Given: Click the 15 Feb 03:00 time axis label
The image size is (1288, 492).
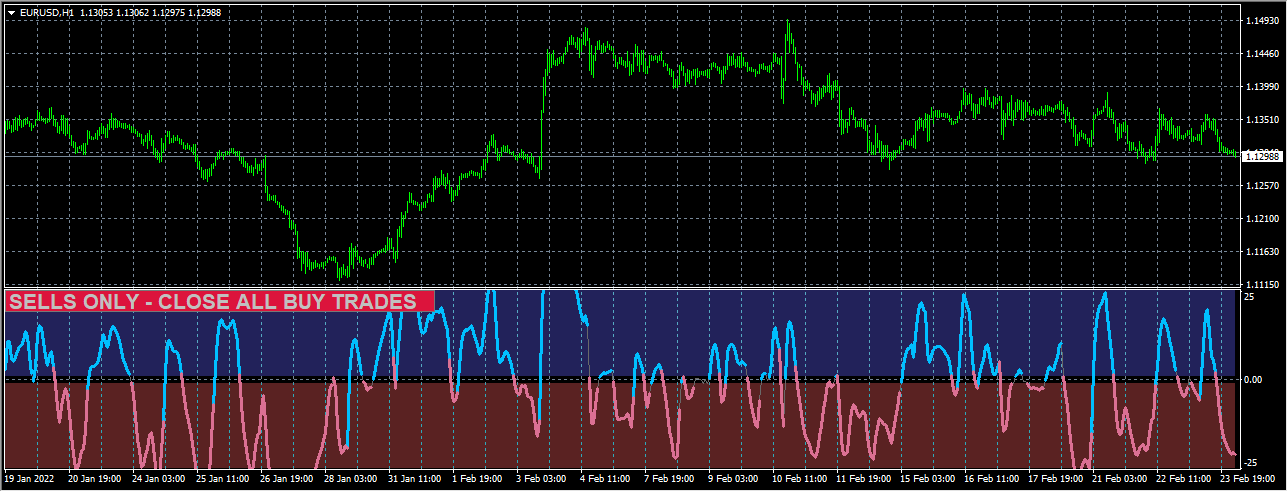Looking at the screenshot, I should click(x=926, y=478).
